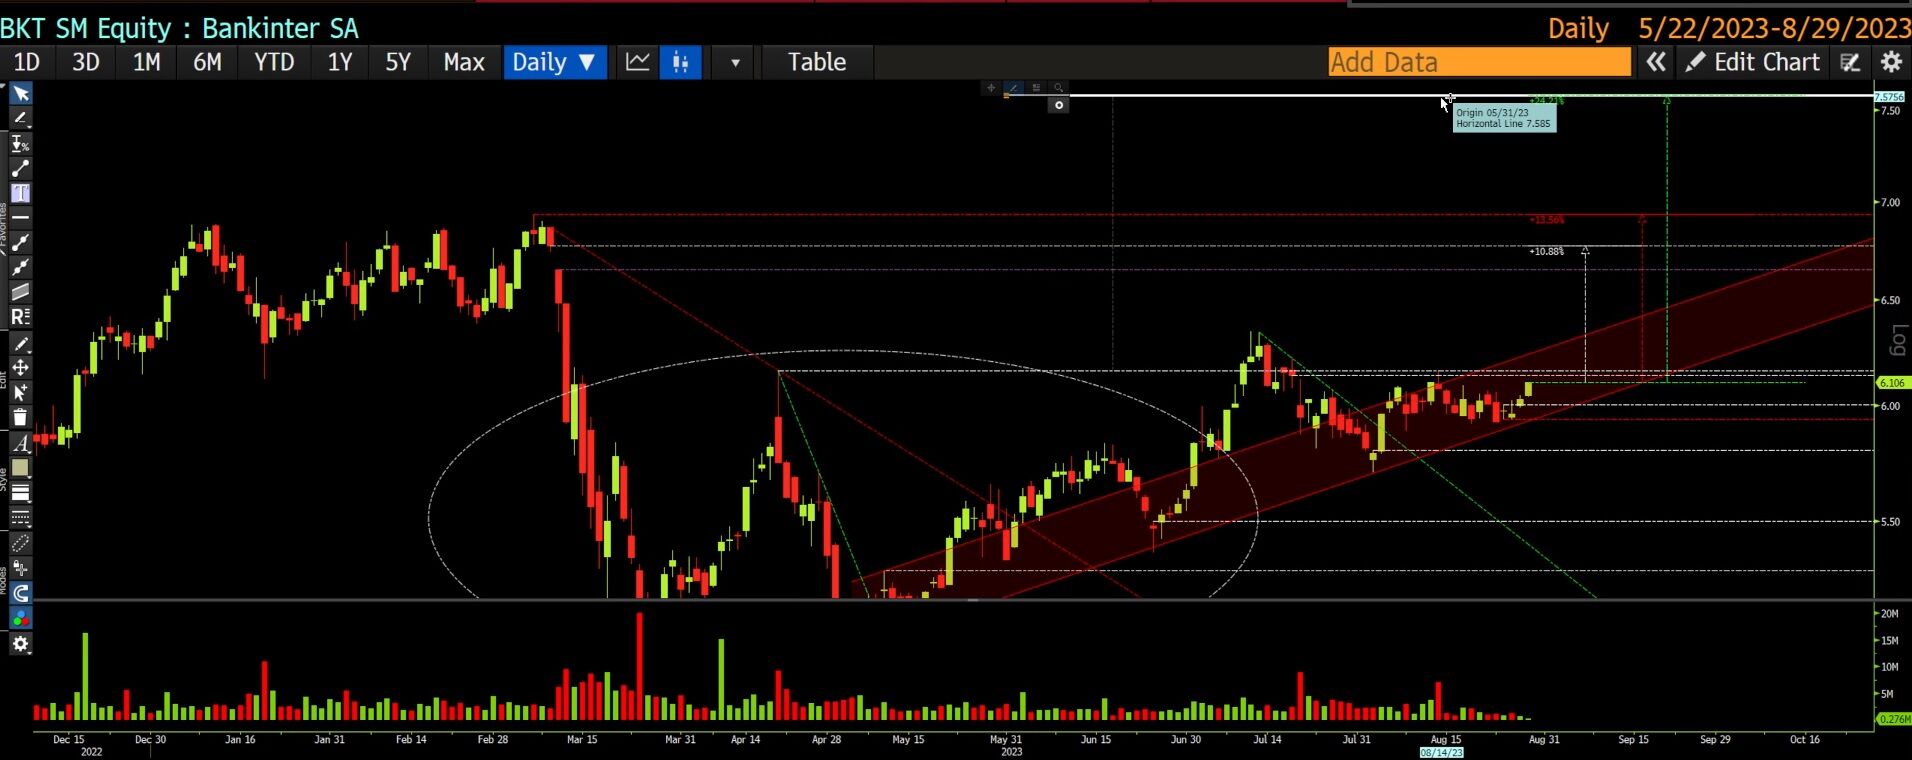This screenshot has width=1912, height=760.
Task: Select the parallel channel tool
Action: (20, 292)
